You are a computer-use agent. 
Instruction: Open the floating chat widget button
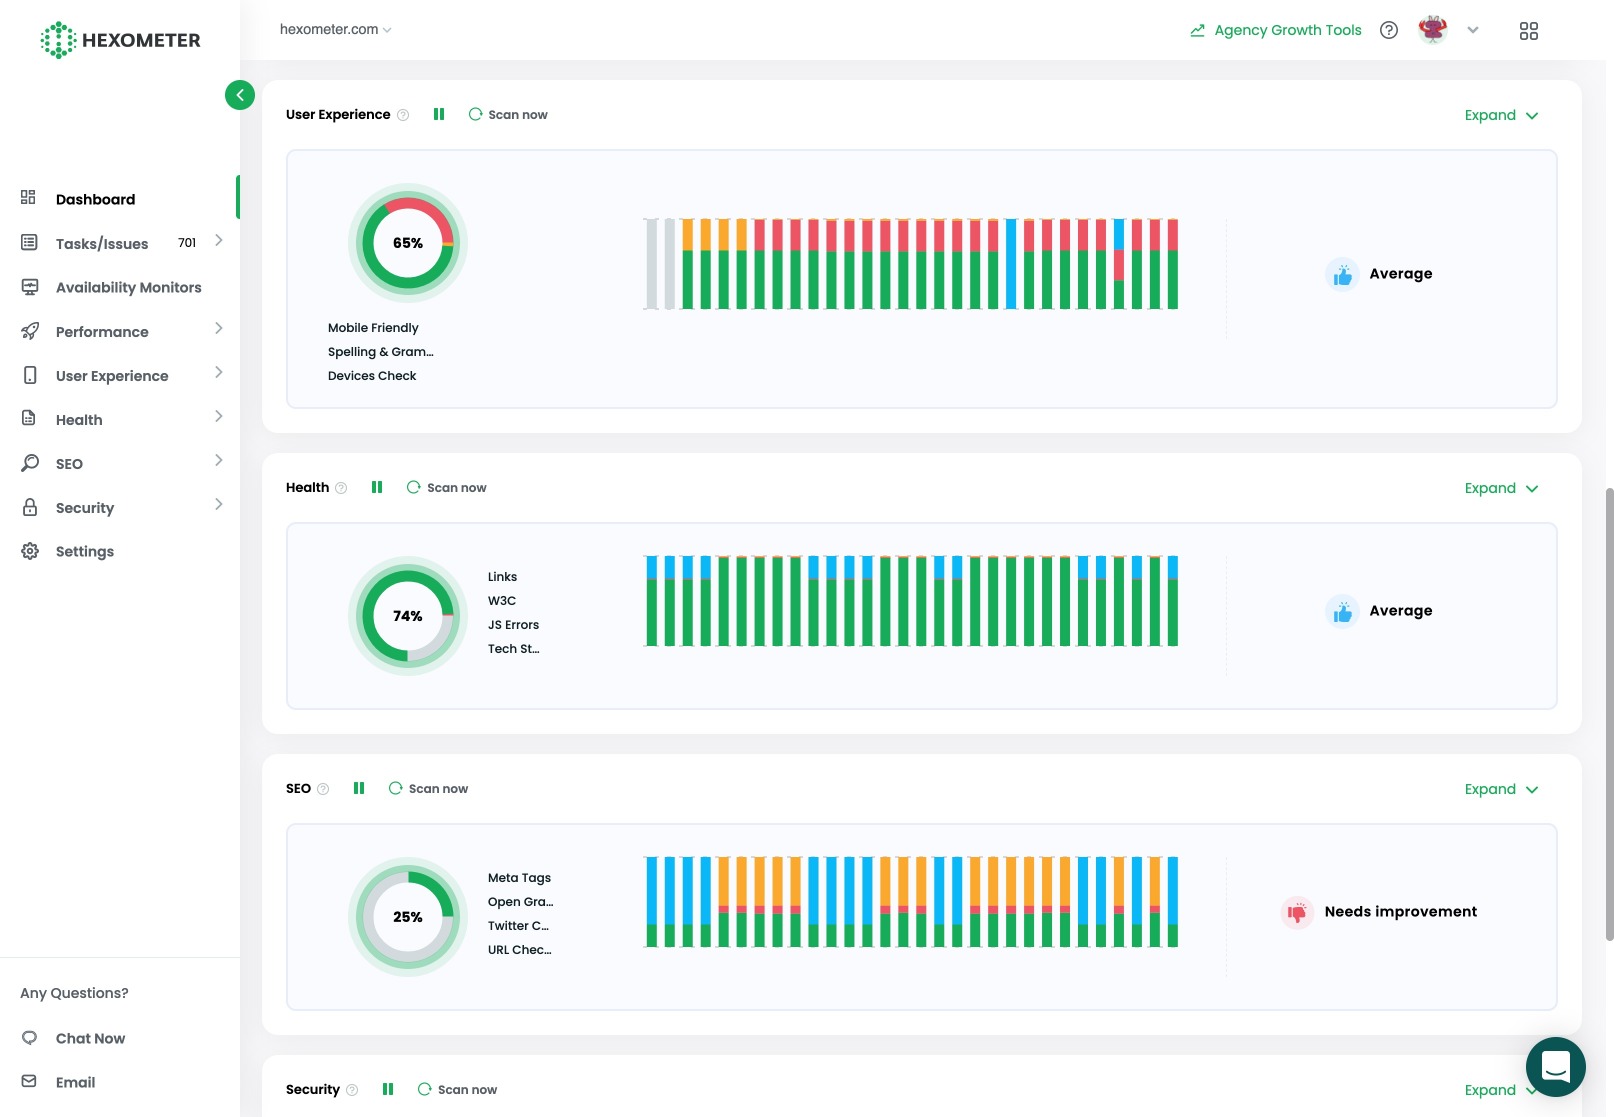point(1555,1067)
